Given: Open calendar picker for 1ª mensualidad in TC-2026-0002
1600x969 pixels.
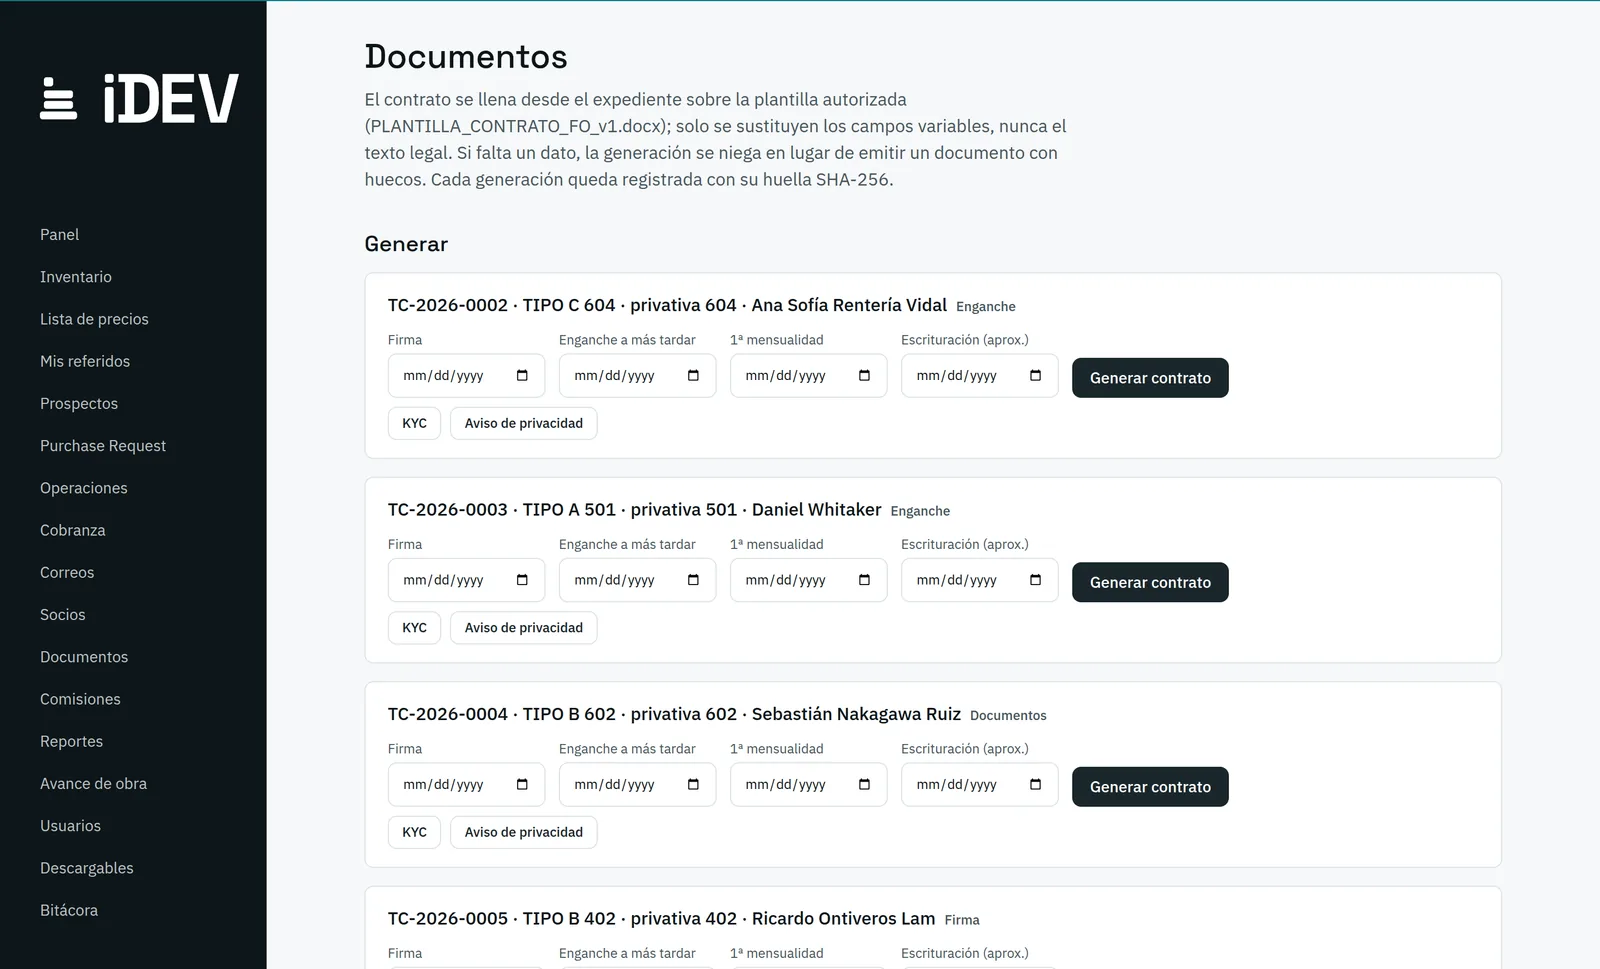Looking at the screenshot, I should point(864,376).
